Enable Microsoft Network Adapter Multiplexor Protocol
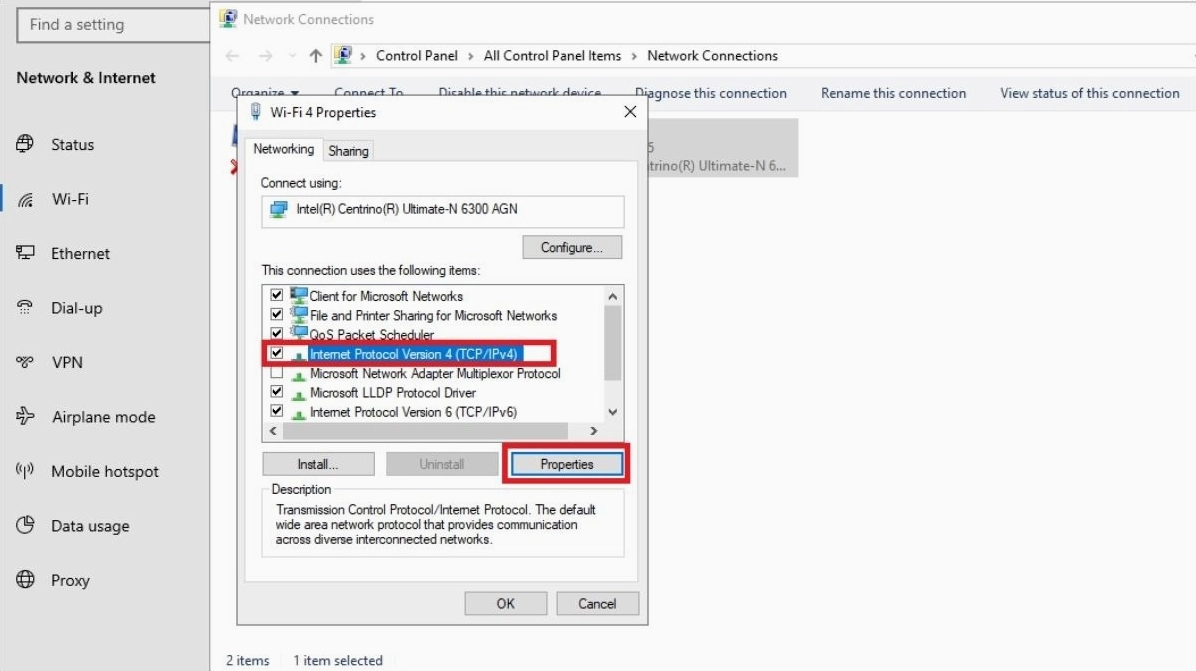The image size is (1196, 671). [x=279, y=373]
